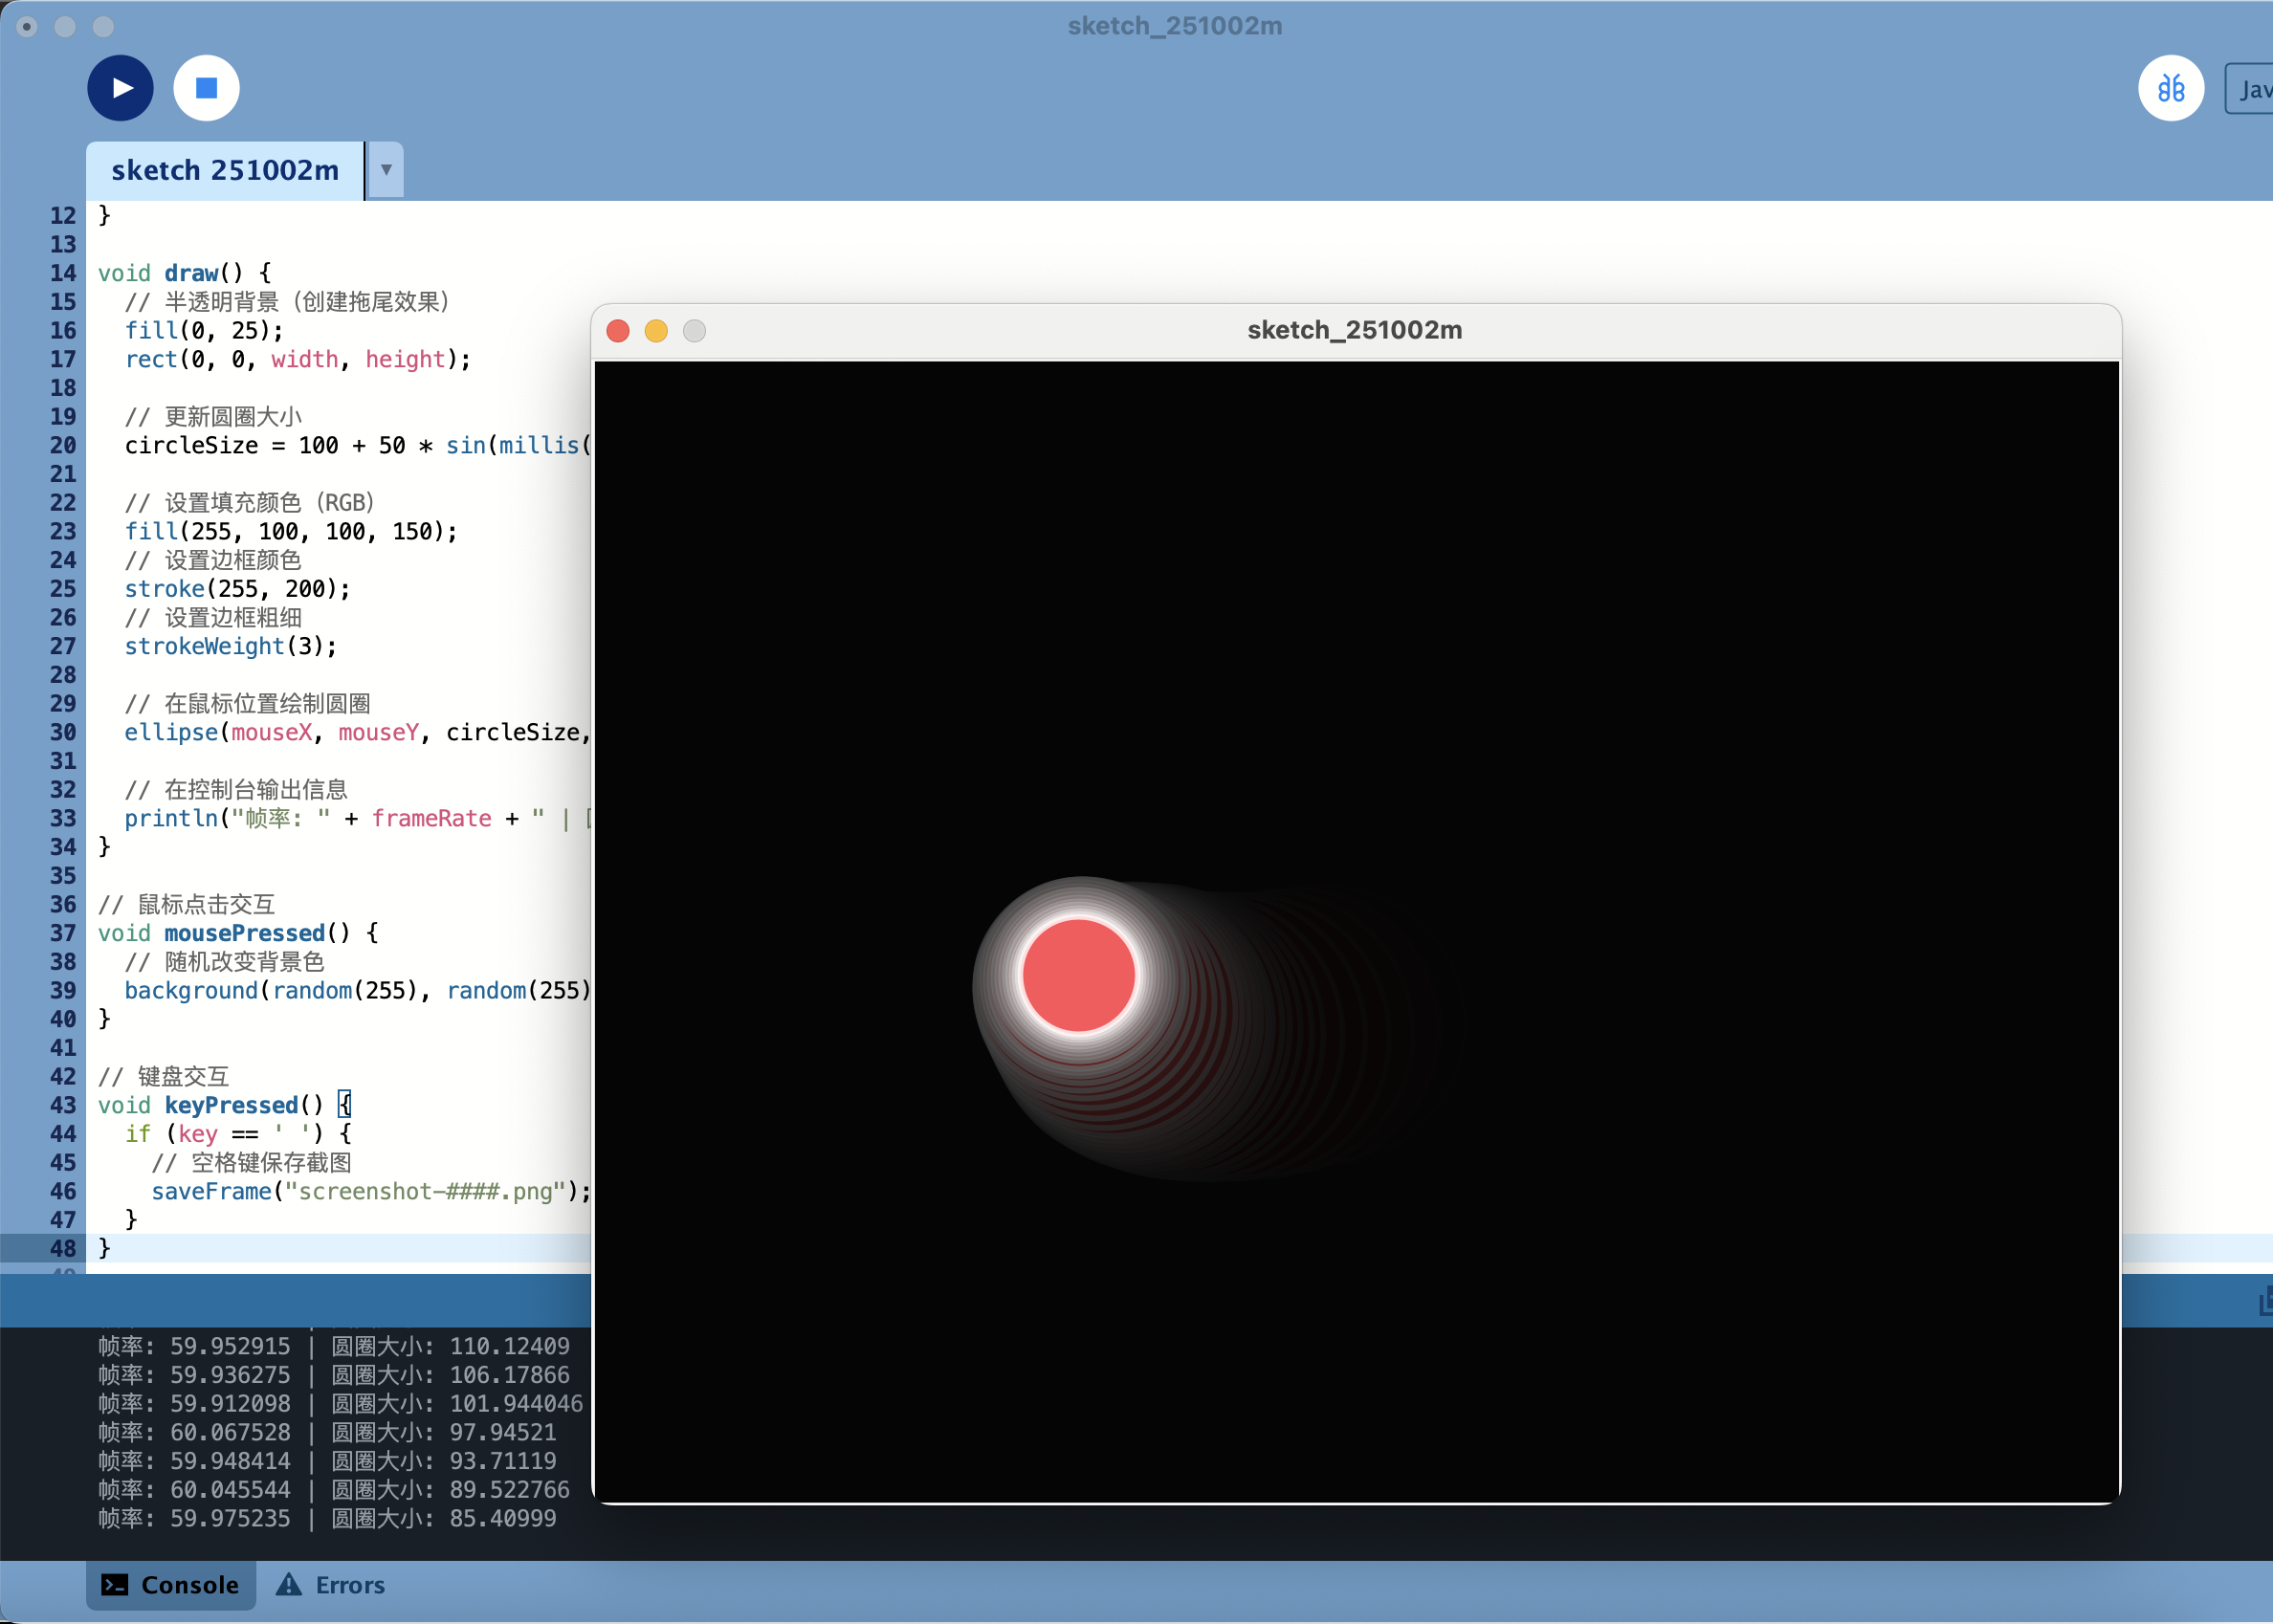Open the Errors tab

click(x=349, y=1585)
